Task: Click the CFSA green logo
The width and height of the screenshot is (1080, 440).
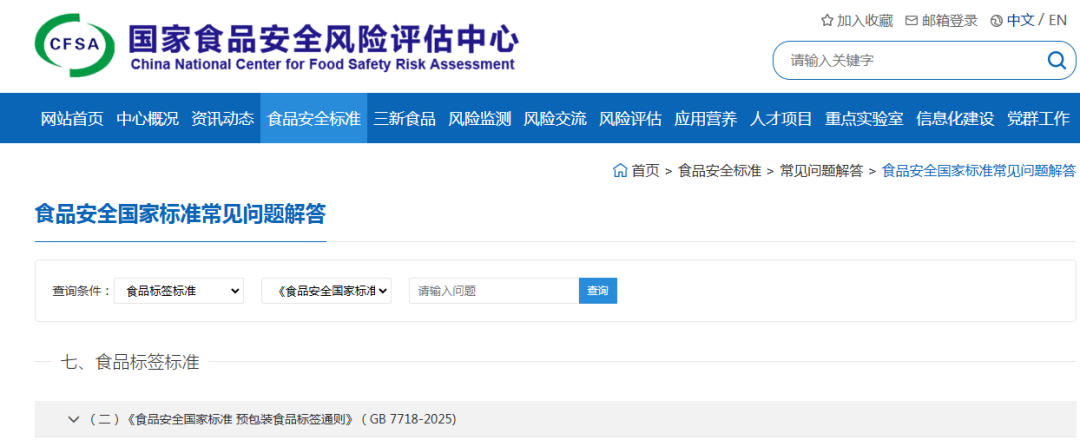Action: tap(75, 45)
